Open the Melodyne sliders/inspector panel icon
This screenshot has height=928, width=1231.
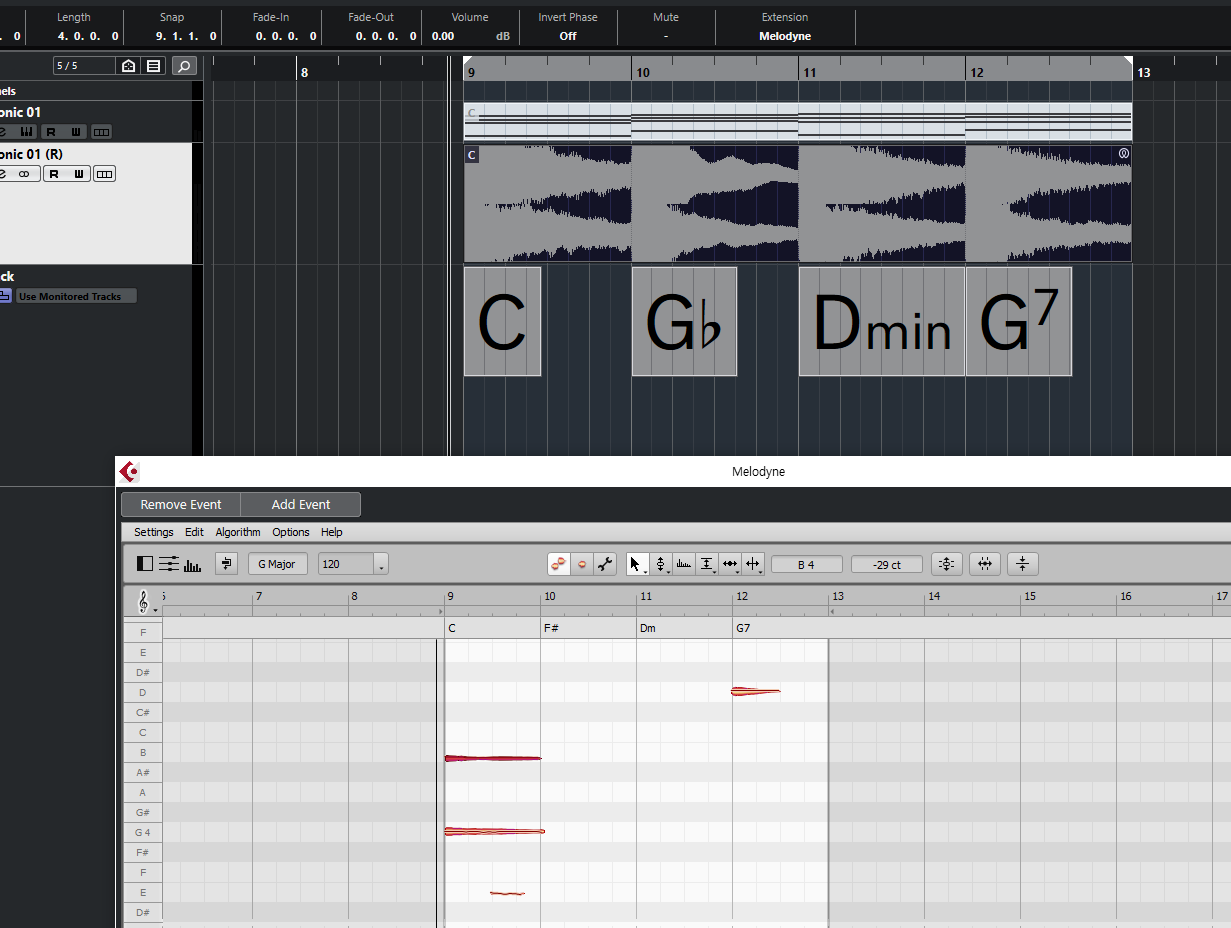tap(169, 564)
